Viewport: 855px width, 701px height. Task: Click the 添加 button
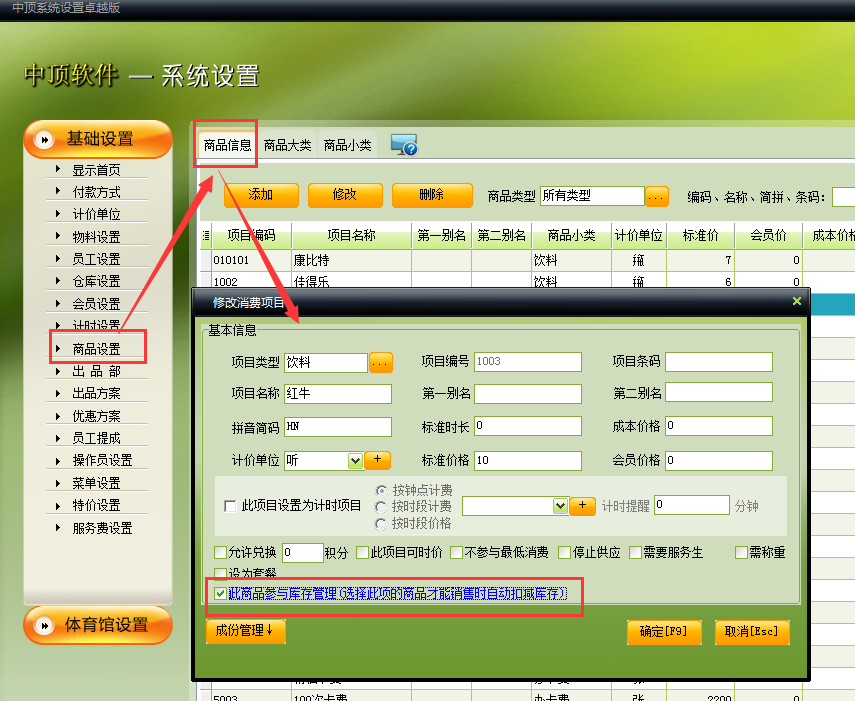(x=261, y=195)
